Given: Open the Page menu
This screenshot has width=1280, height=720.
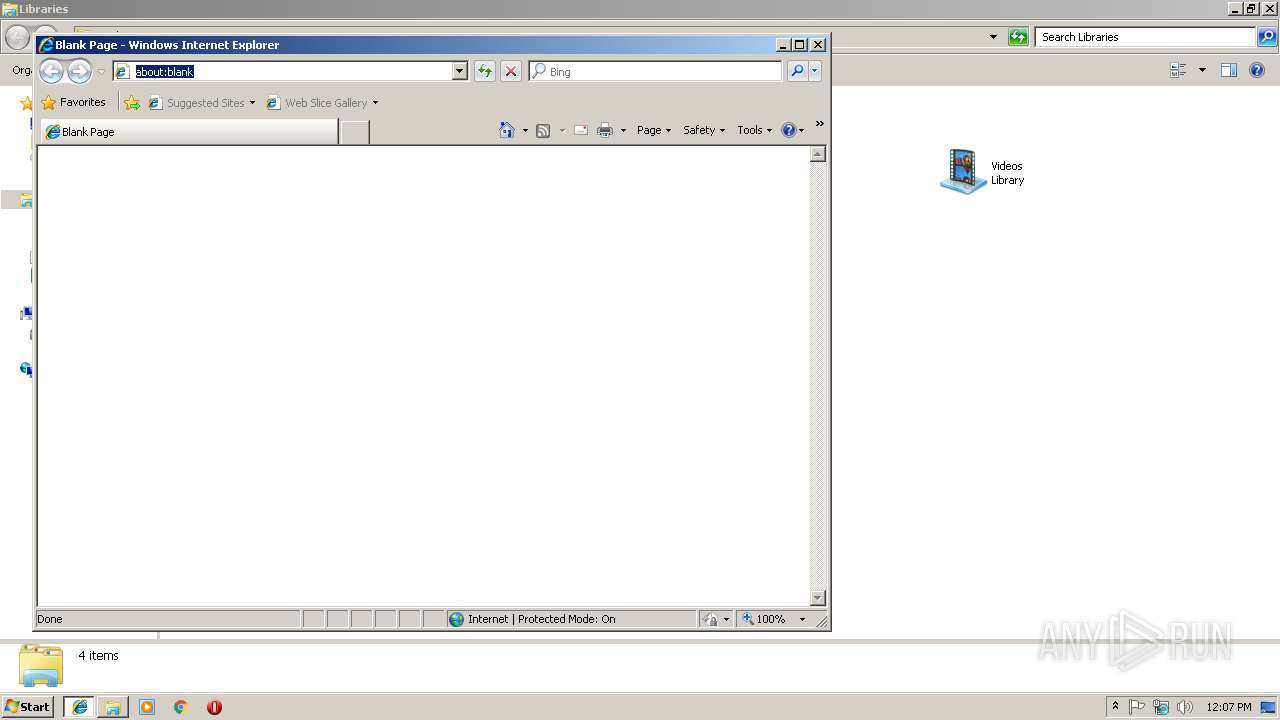Looking at the screenshot, I should point(654,130).
